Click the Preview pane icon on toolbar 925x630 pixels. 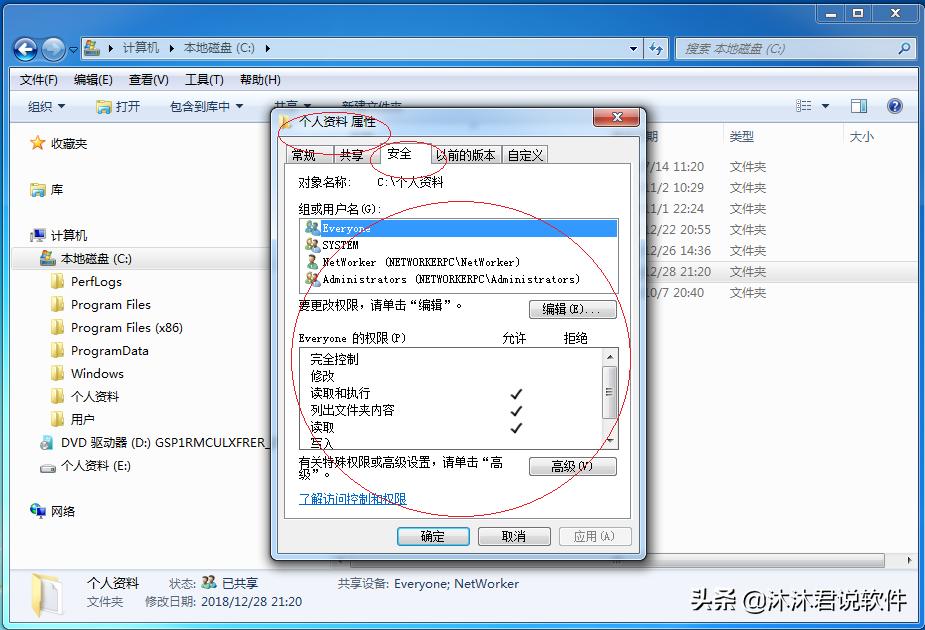pyautogui.click(x=858, y=106)
